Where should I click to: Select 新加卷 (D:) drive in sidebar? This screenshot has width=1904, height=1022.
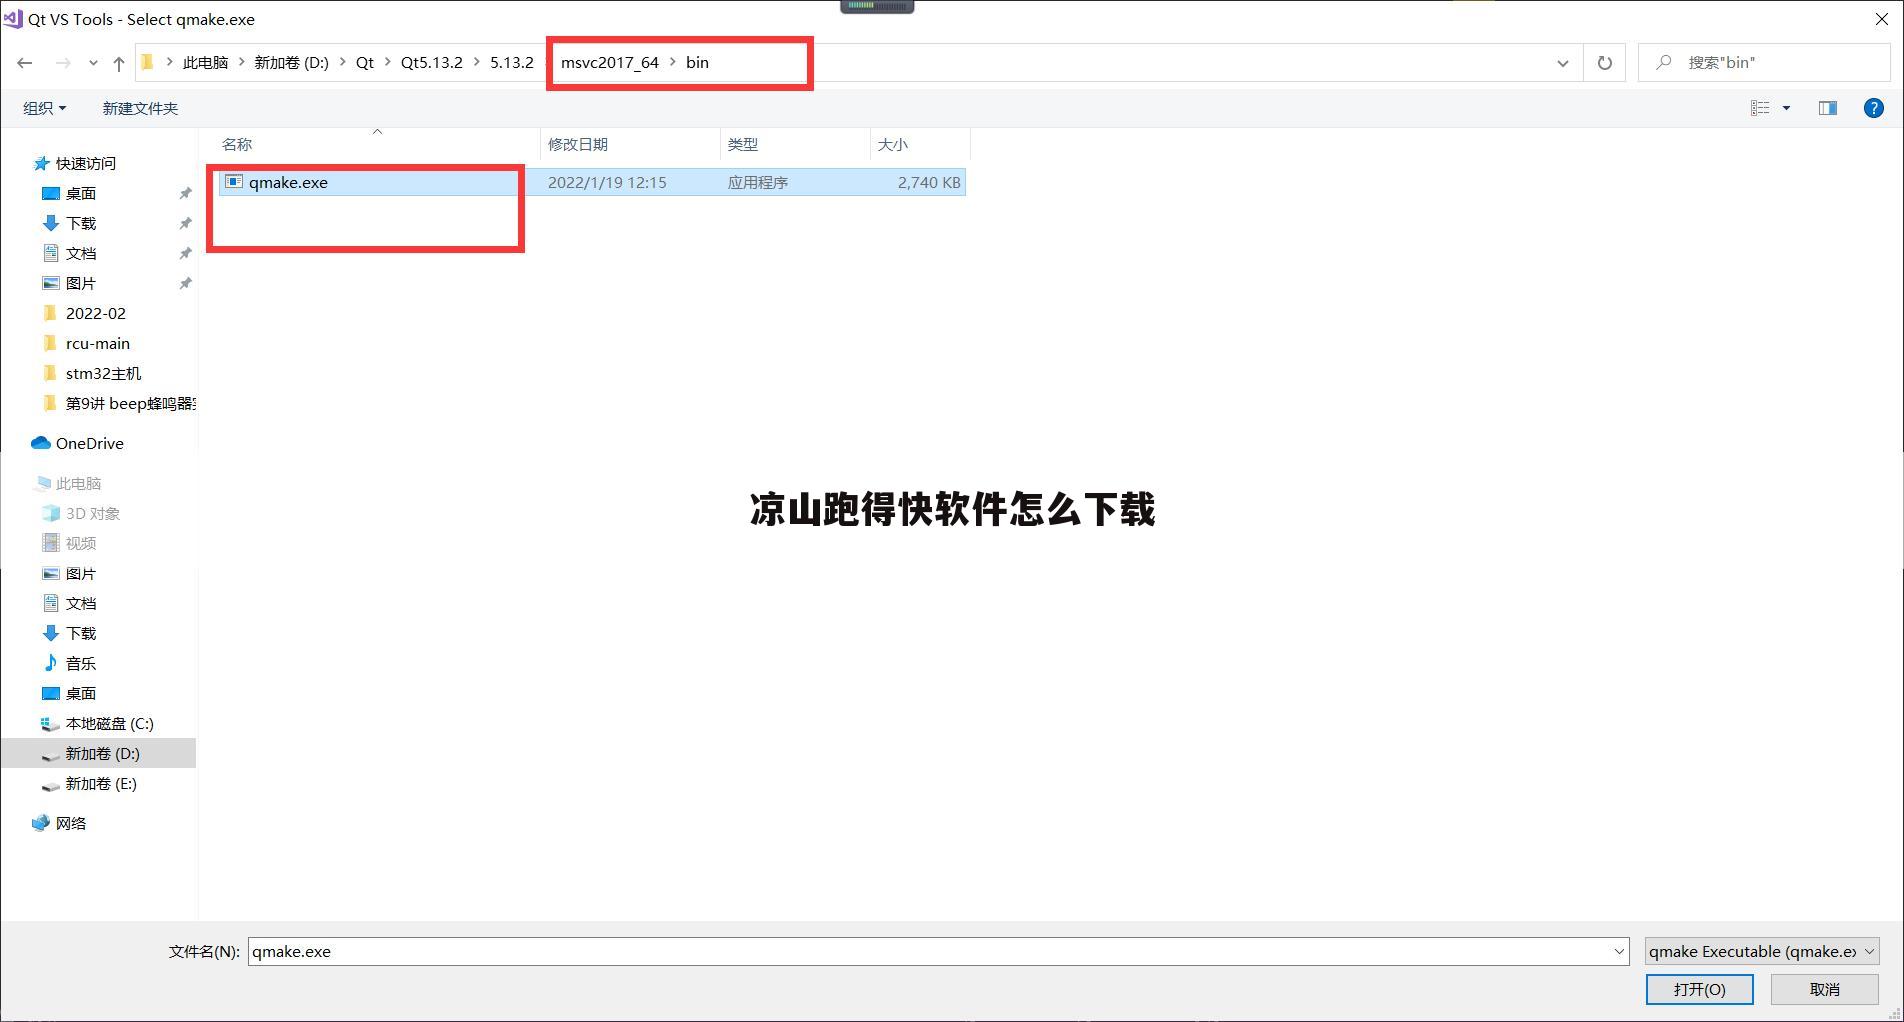click(98, 753)
